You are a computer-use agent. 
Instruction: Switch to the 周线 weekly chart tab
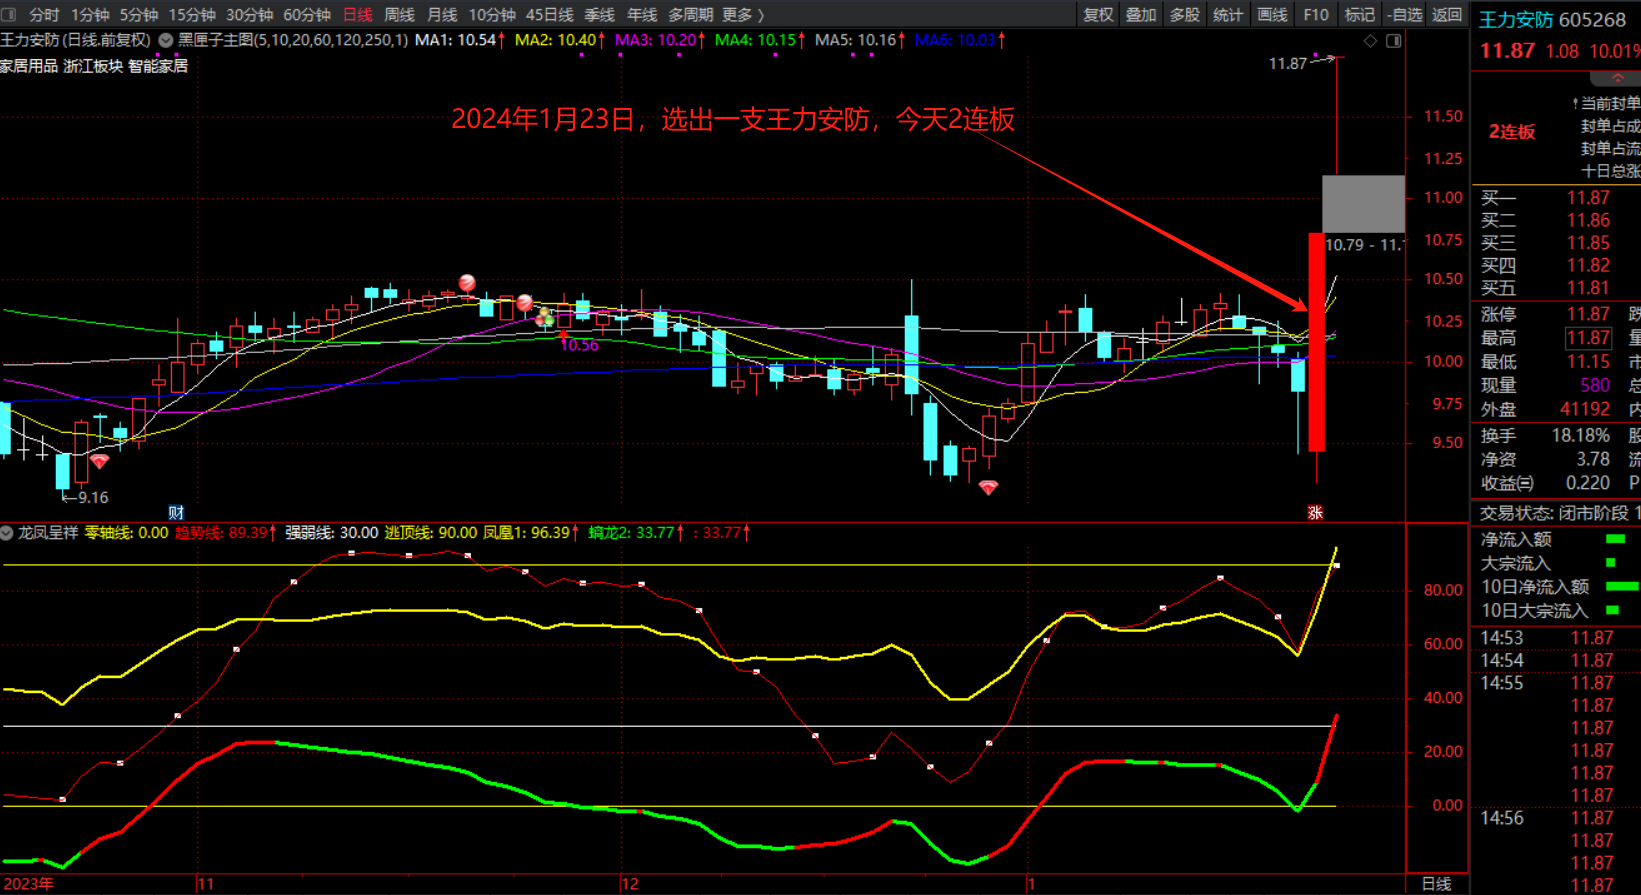(x=399, y=15)
